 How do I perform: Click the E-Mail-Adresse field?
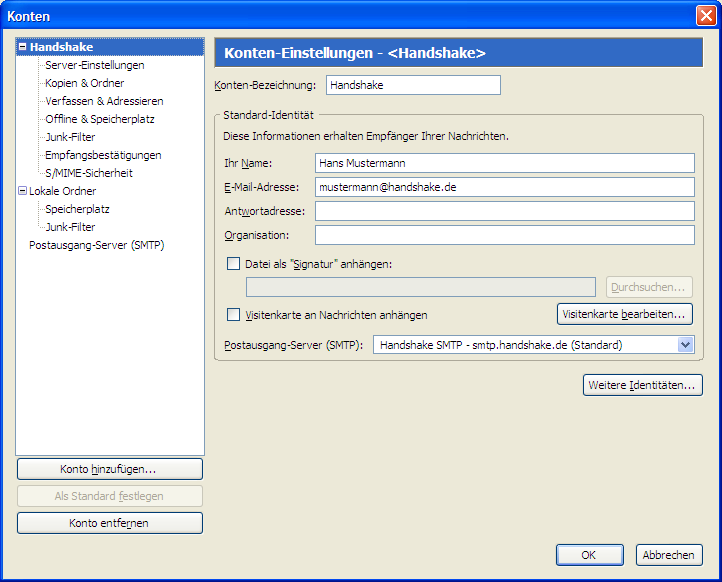pyautogui.click(x=505, y=187)
